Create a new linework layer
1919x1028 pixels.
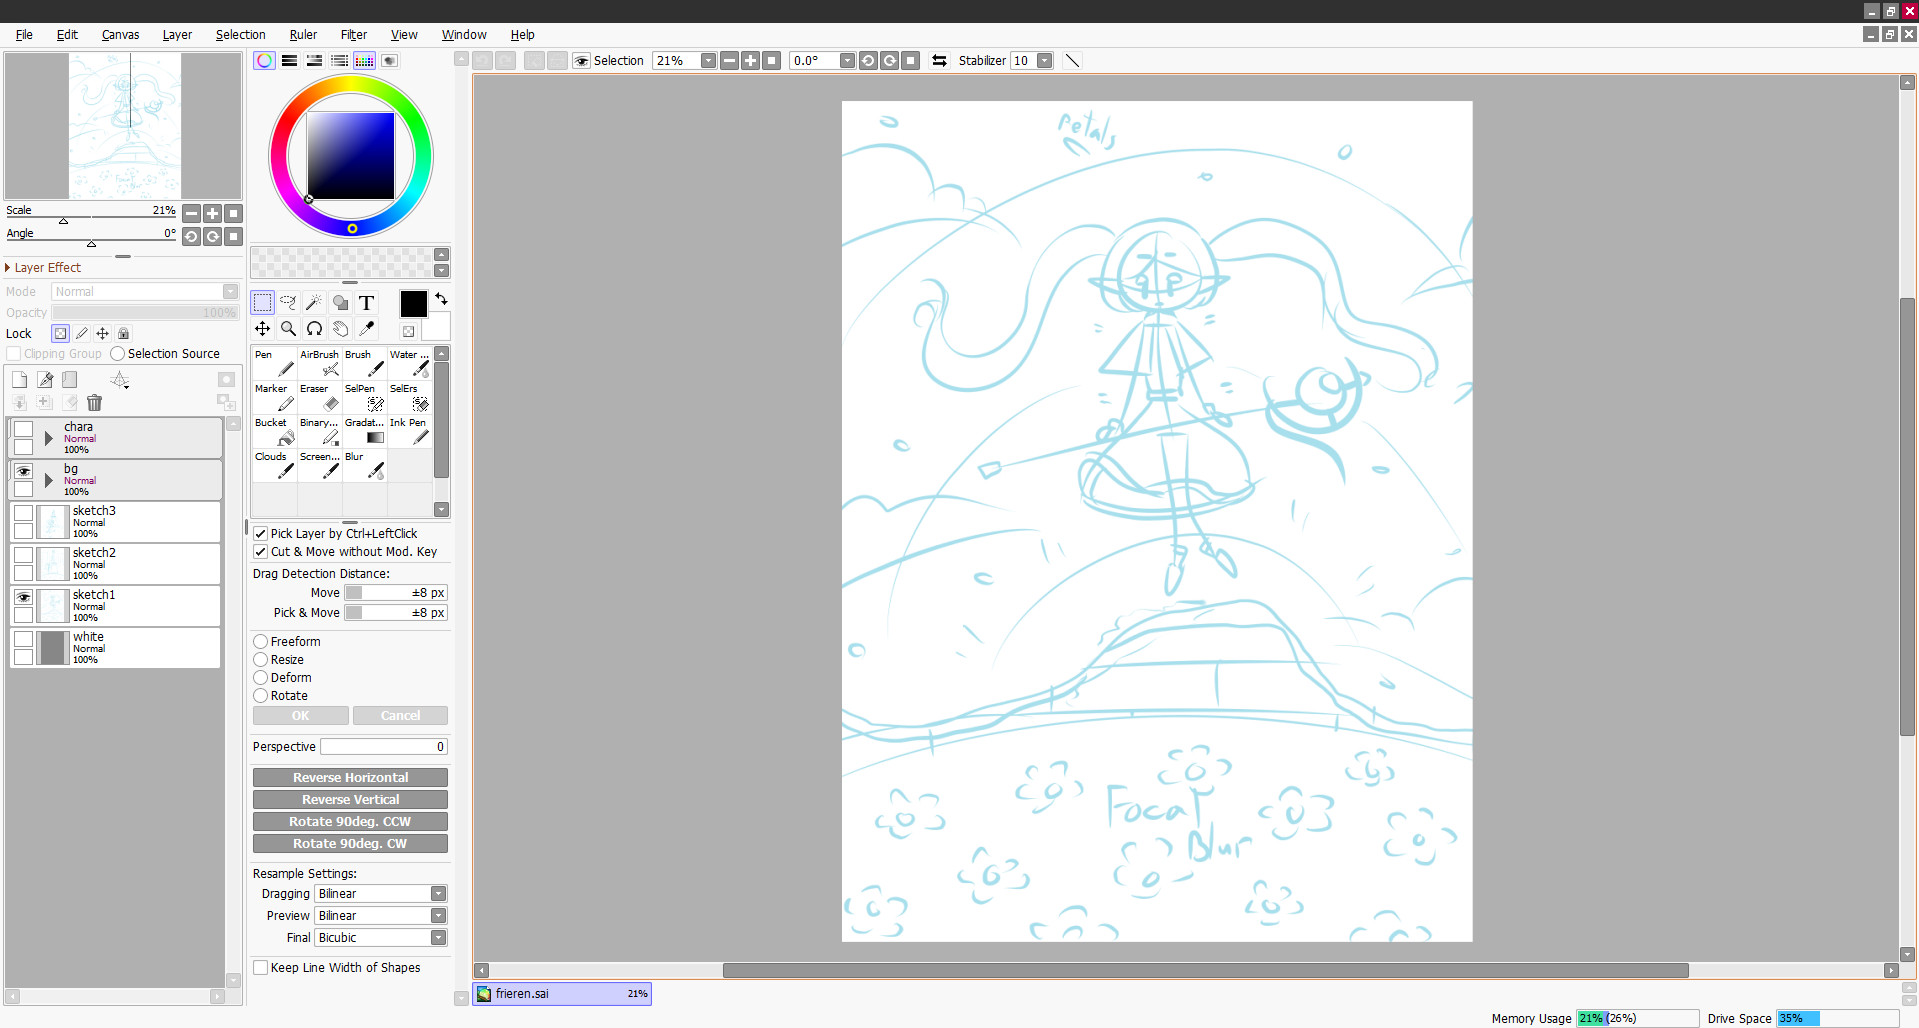[x=45, y=380]
